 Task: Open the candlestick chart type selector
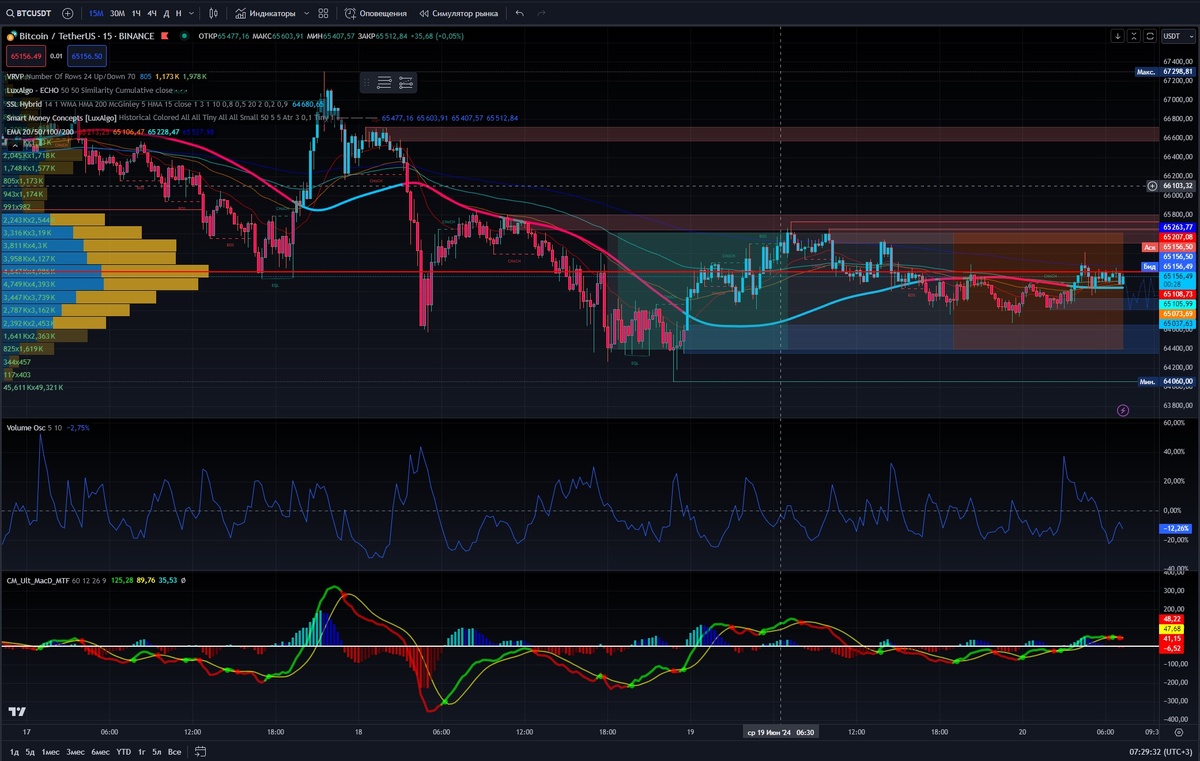[214, 13]
